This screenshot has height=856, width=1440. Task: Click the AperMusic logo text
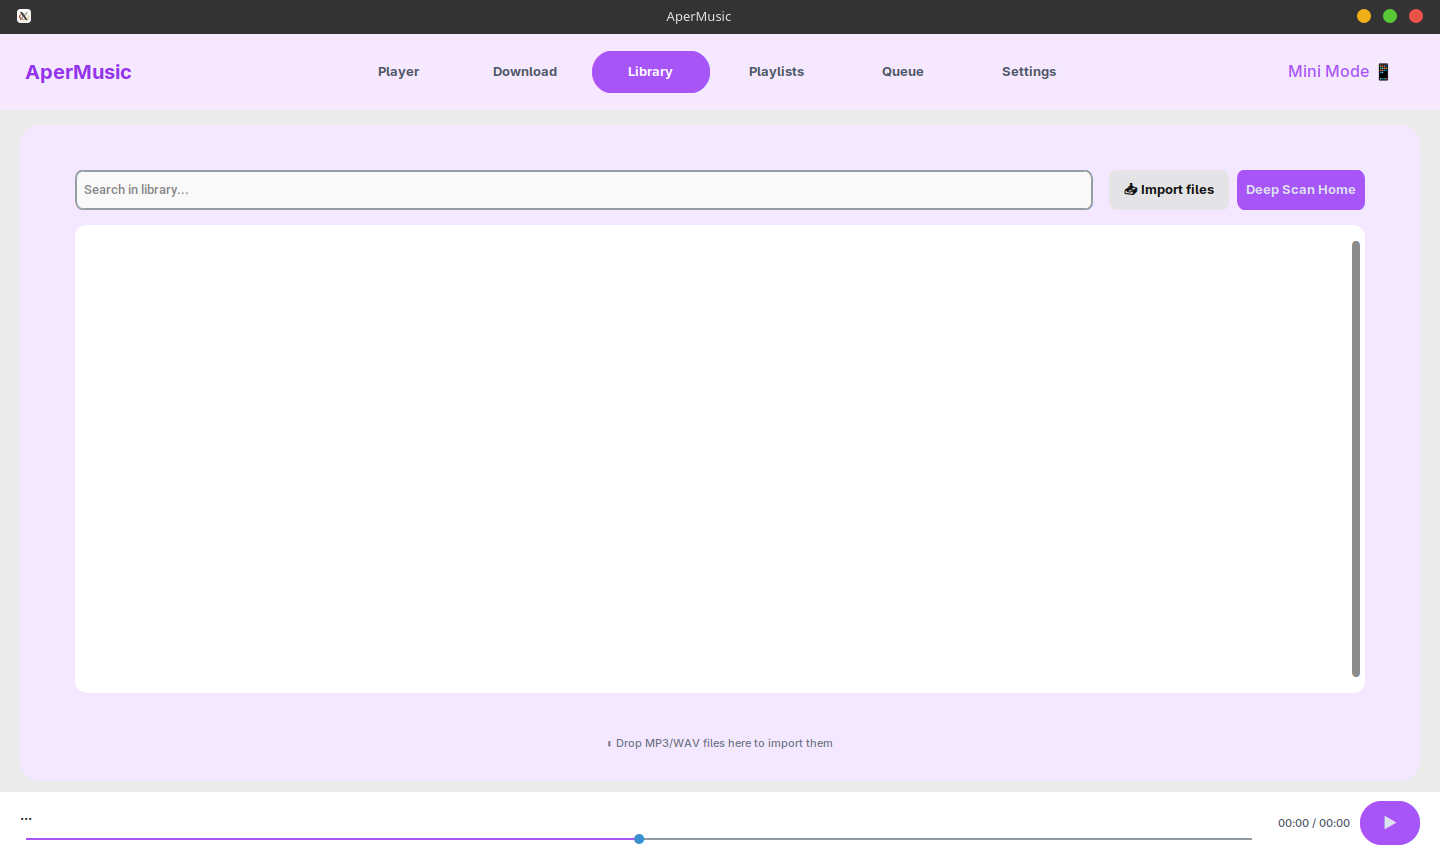click(78, 72)
